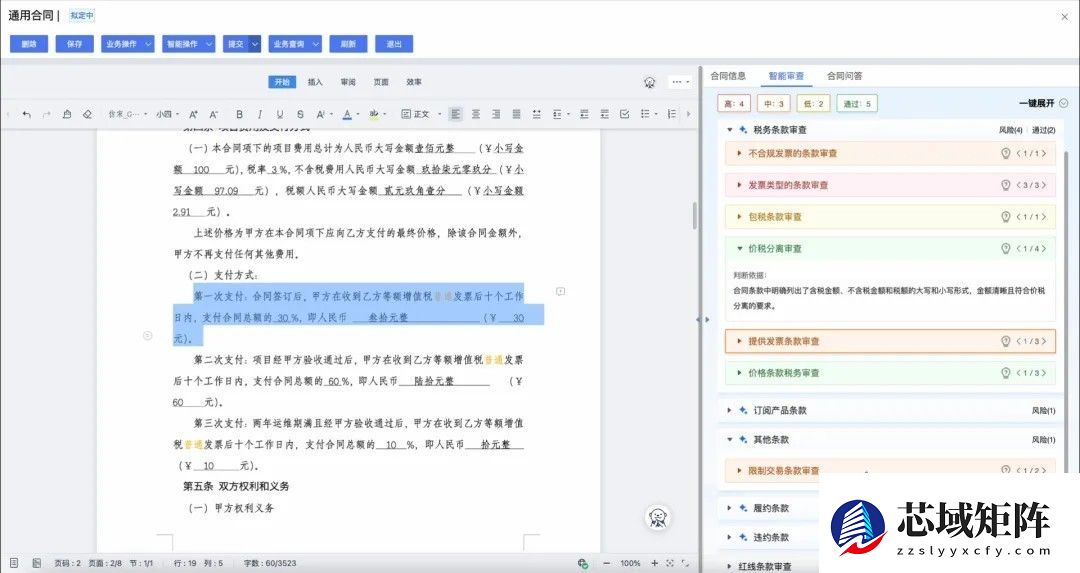Open the font name dropdown
Image resolution: width=1080 pixels, height=573 pixels.
(127, 114)
